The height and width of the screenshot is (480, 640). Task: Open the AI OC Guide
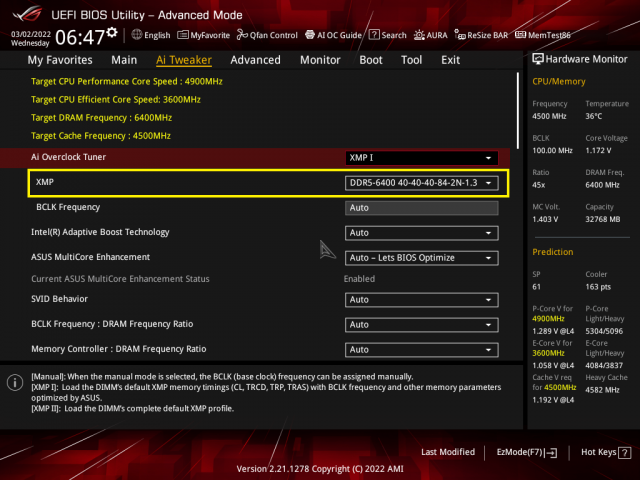pos(333,35)
